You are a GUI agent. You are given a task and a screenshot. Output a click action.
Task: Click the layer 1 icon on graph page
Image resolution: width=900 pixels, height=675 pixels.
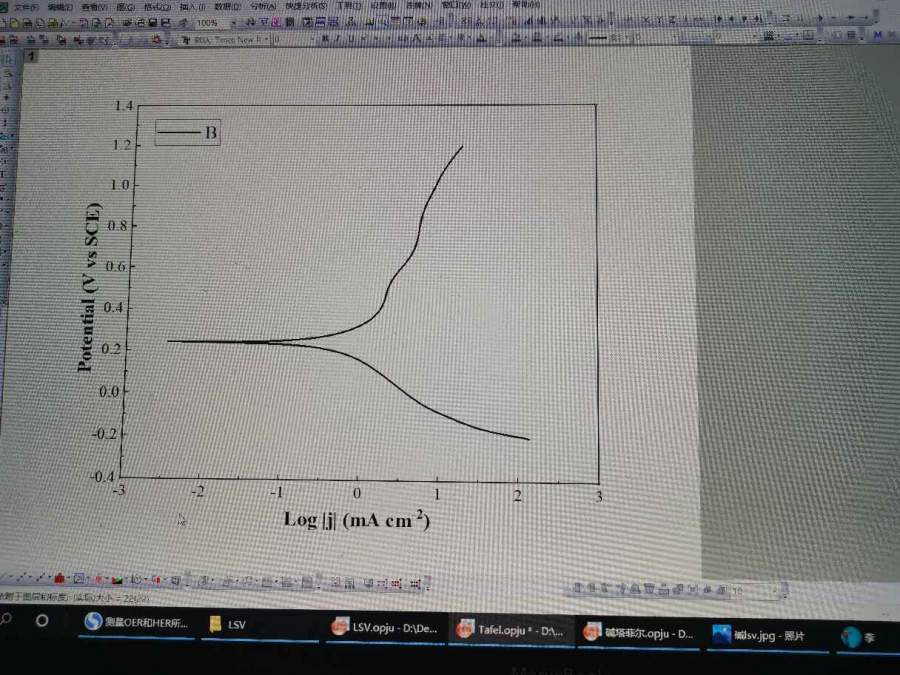pyautogui.click(x=31, y=57)
